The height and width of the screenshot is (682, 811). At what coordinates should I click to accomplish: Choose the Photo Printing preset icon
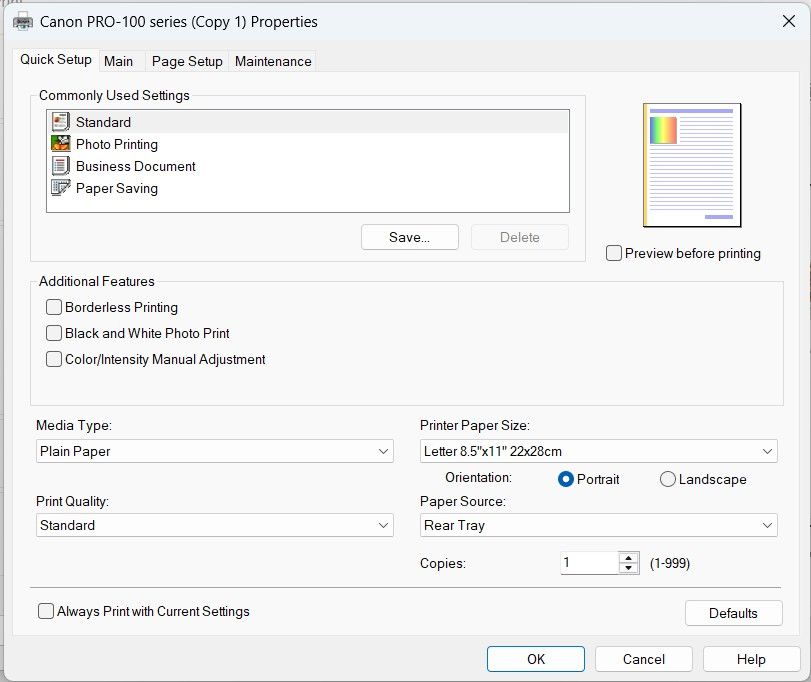60,144
